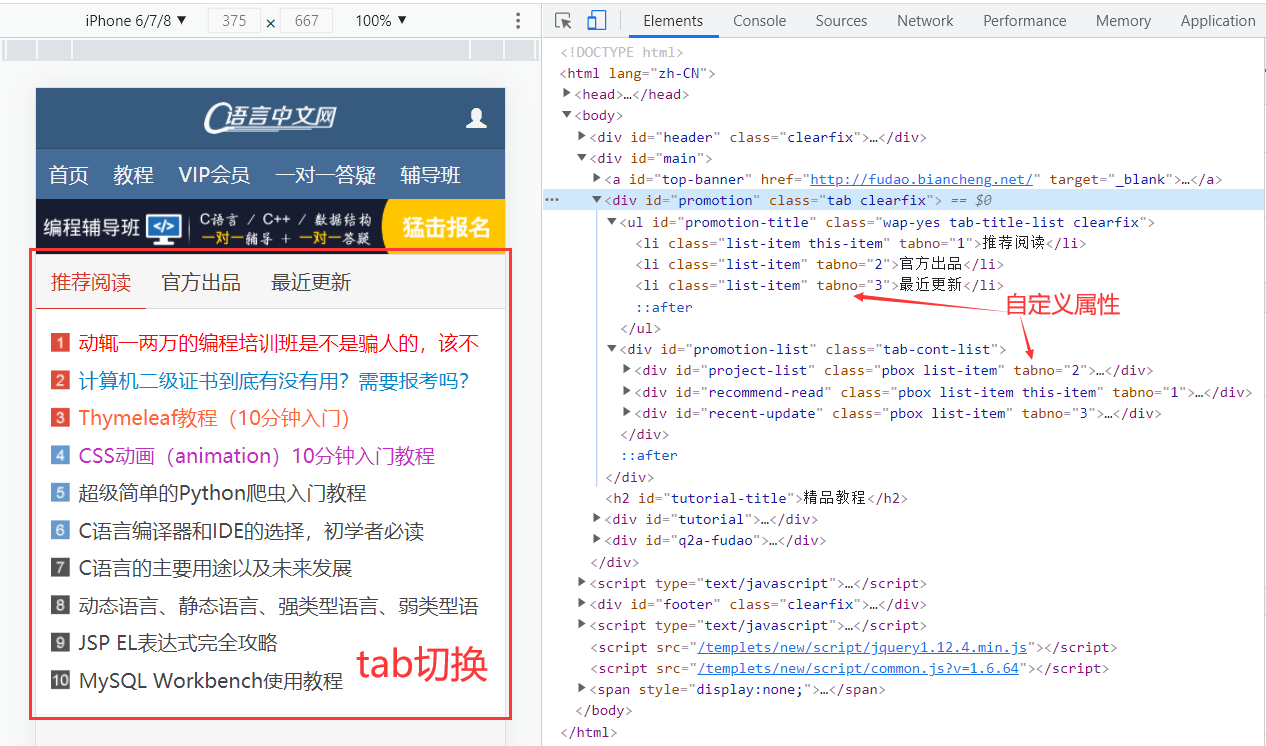
Task: Expand the project-list div node
Action: coord(628,370)
